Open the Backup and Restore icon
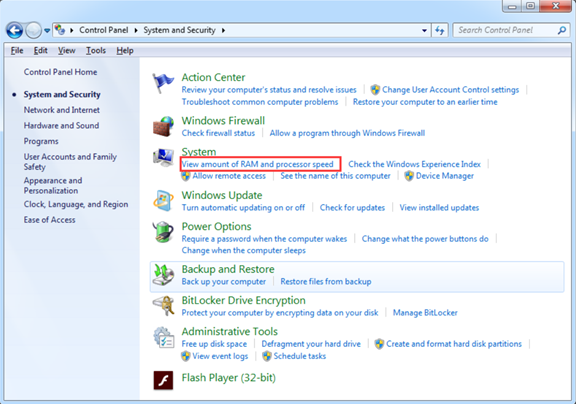Viewport: 576px width, 404px height. click(x=163, y=275)
